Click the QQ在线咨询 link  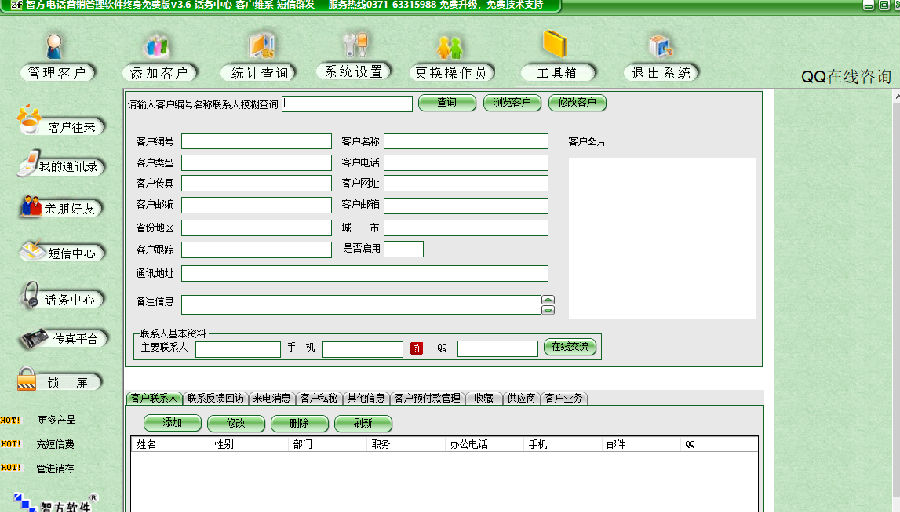click(x=846, y=77)
